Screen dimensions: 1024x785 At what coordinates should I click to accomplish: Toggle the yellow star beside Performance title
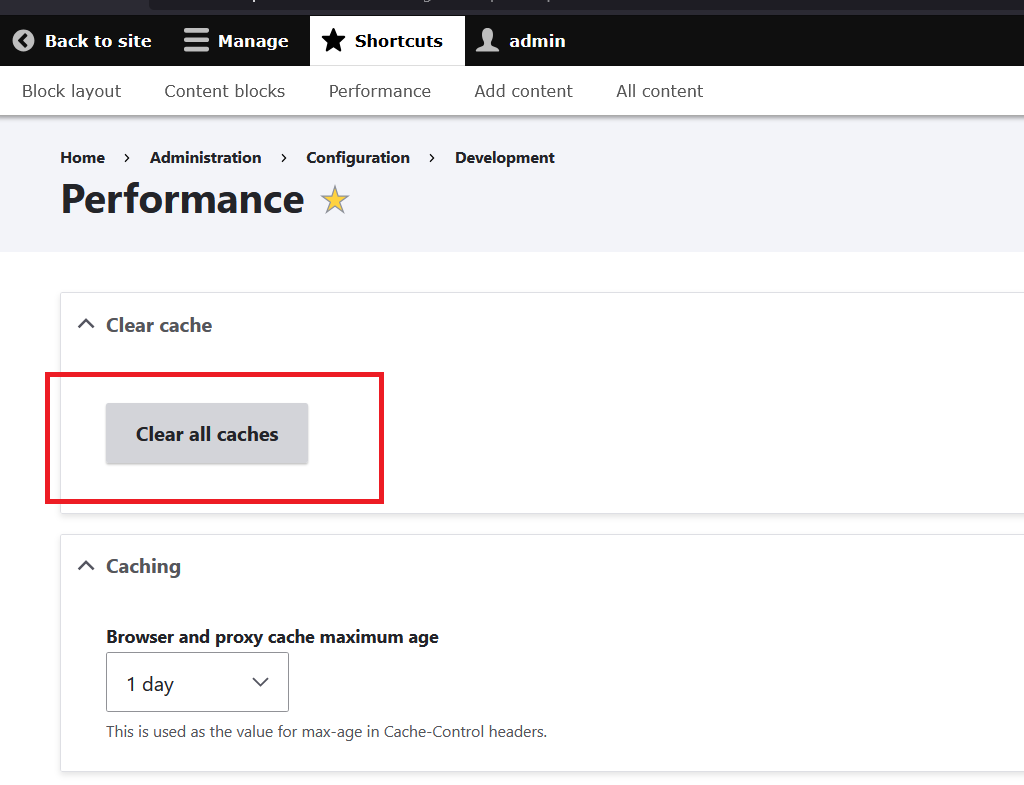(334, 201)
